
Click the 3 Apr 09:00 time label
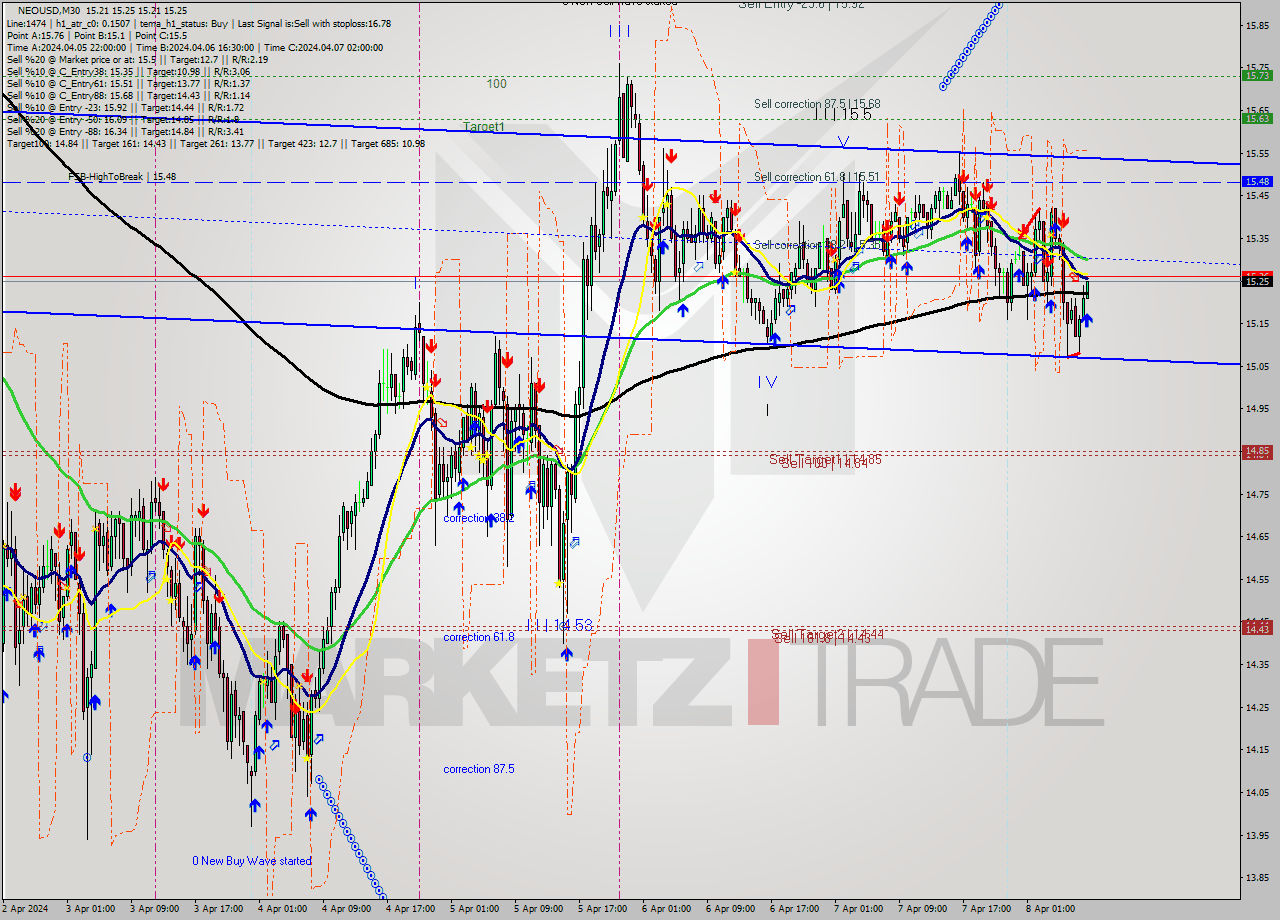point(155,909)
